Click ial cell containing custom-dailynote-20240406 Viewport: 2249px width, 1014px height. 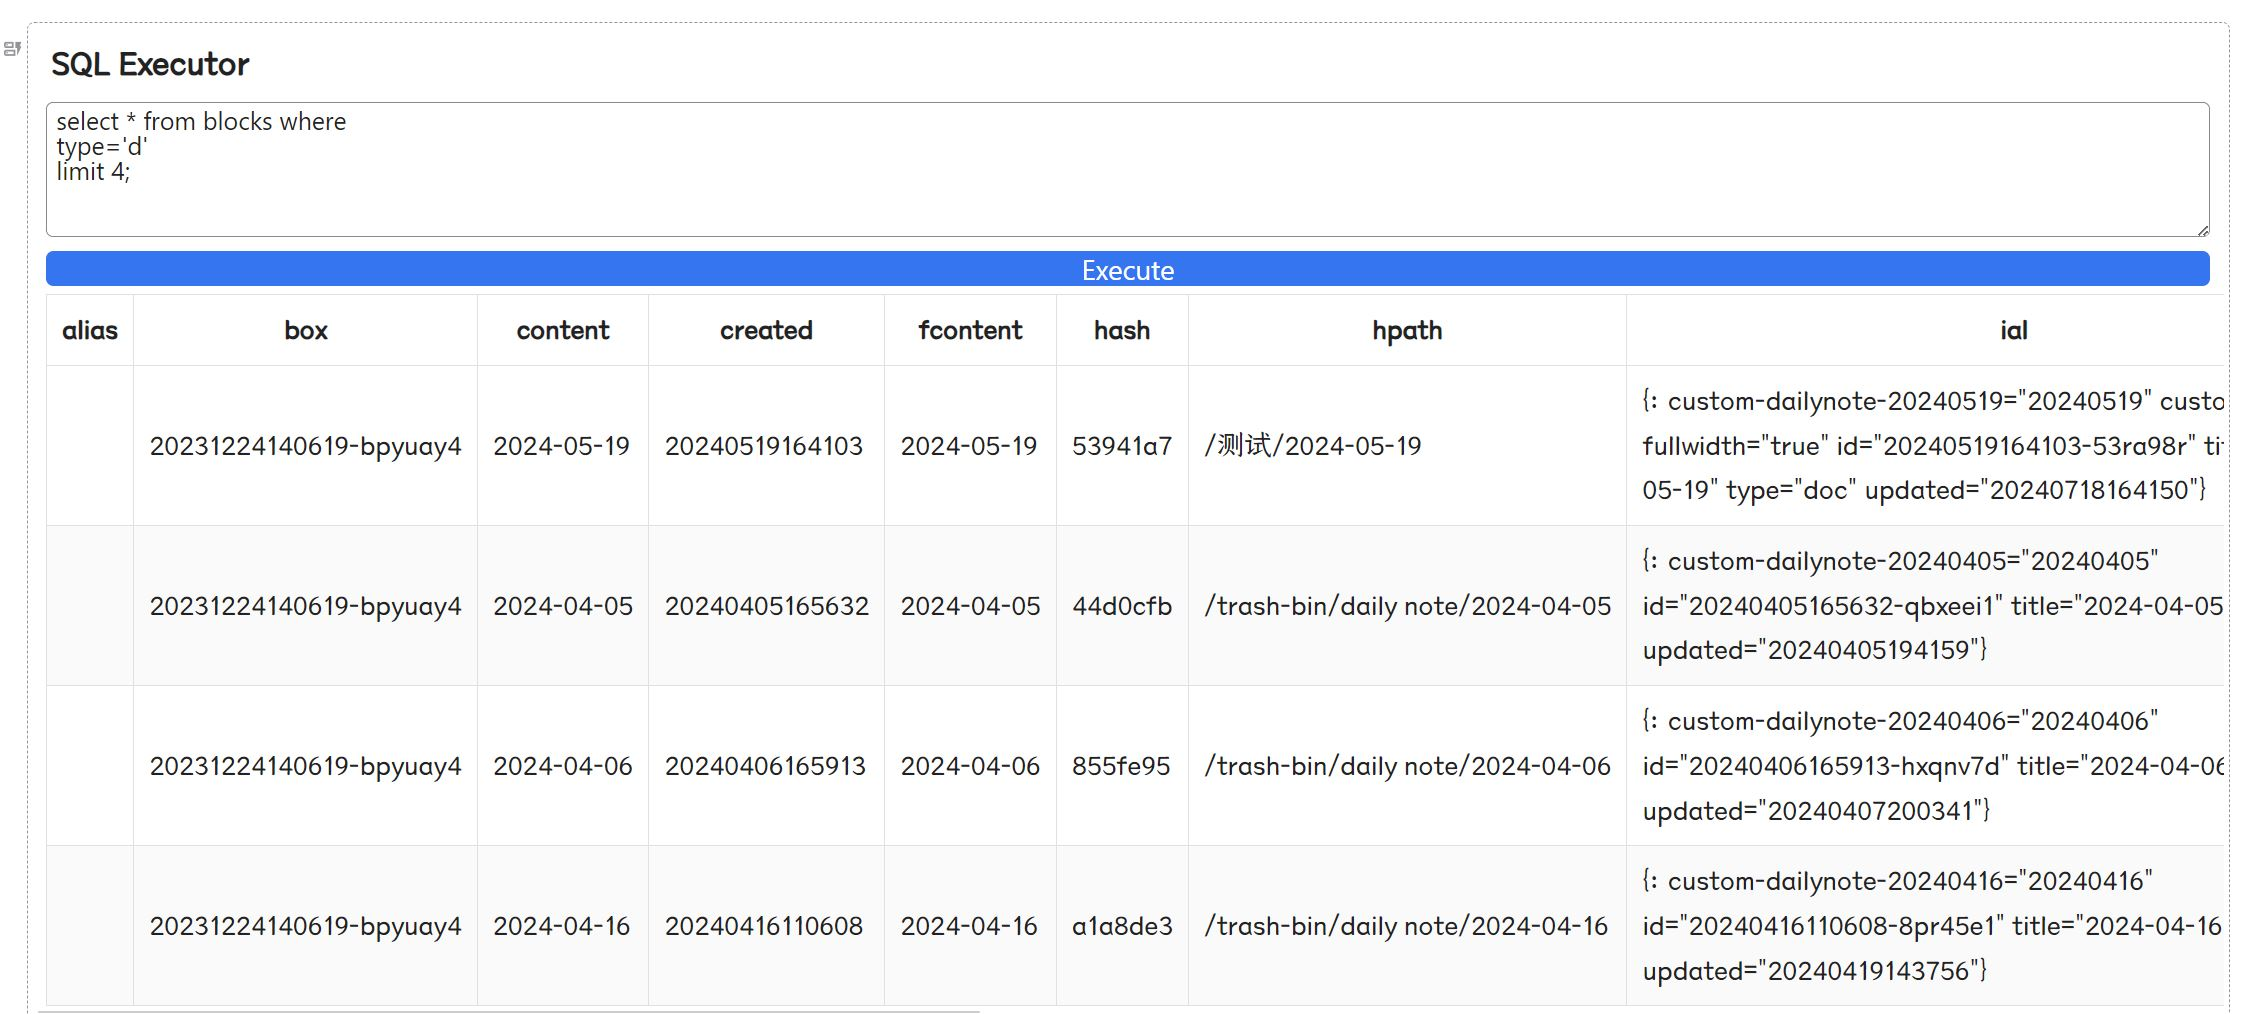click(x=1925, y=766)
